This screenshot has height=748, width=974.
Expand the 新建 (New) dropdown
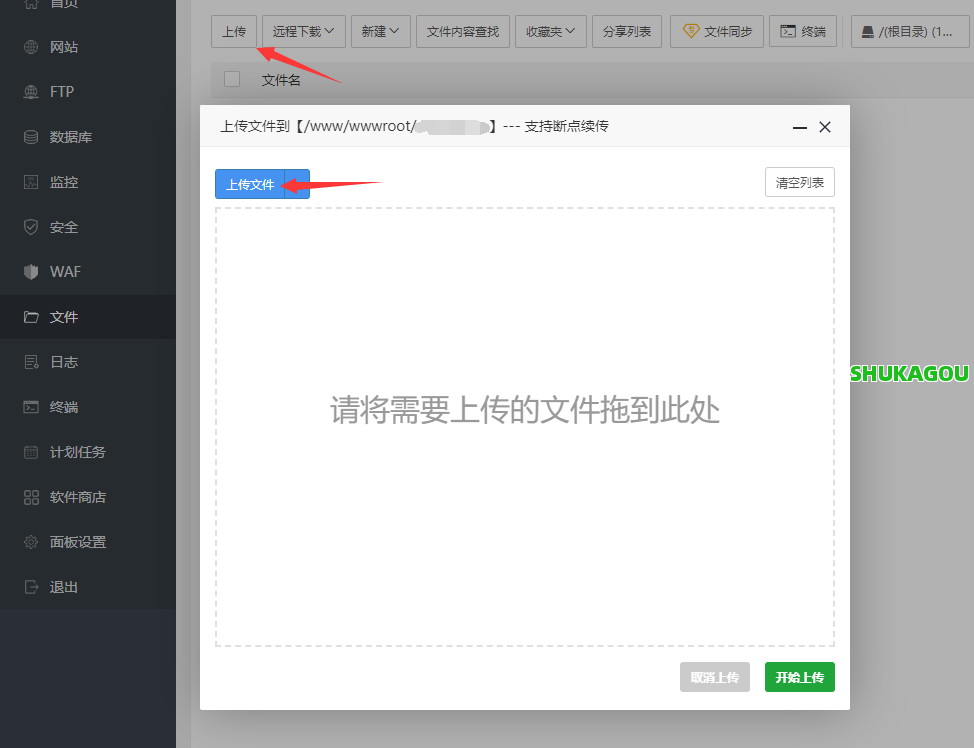(380, 31)
